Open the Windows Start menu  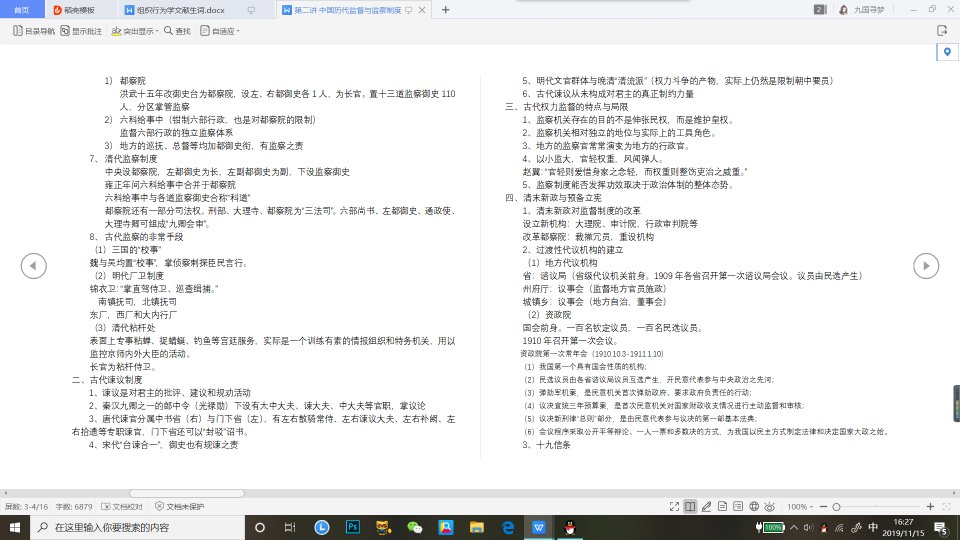15,527
